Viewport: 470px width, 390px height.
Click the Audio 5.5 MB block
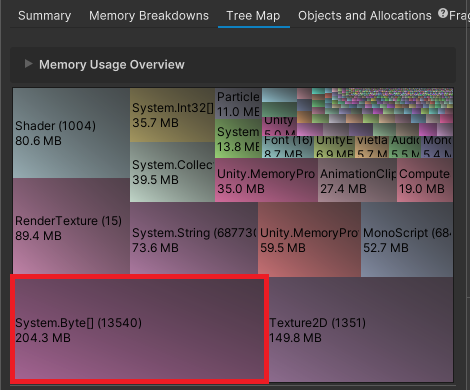[405, 147]
